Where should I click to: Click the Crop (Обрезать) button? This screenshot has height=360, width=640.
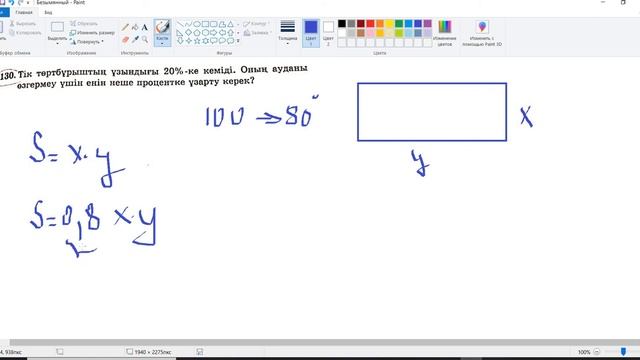84,24
